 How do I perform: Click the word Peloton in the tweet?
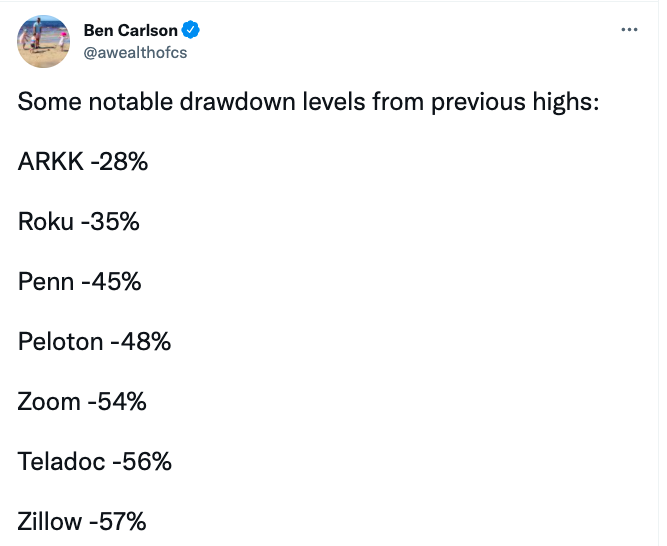click(x=60, y=342)
